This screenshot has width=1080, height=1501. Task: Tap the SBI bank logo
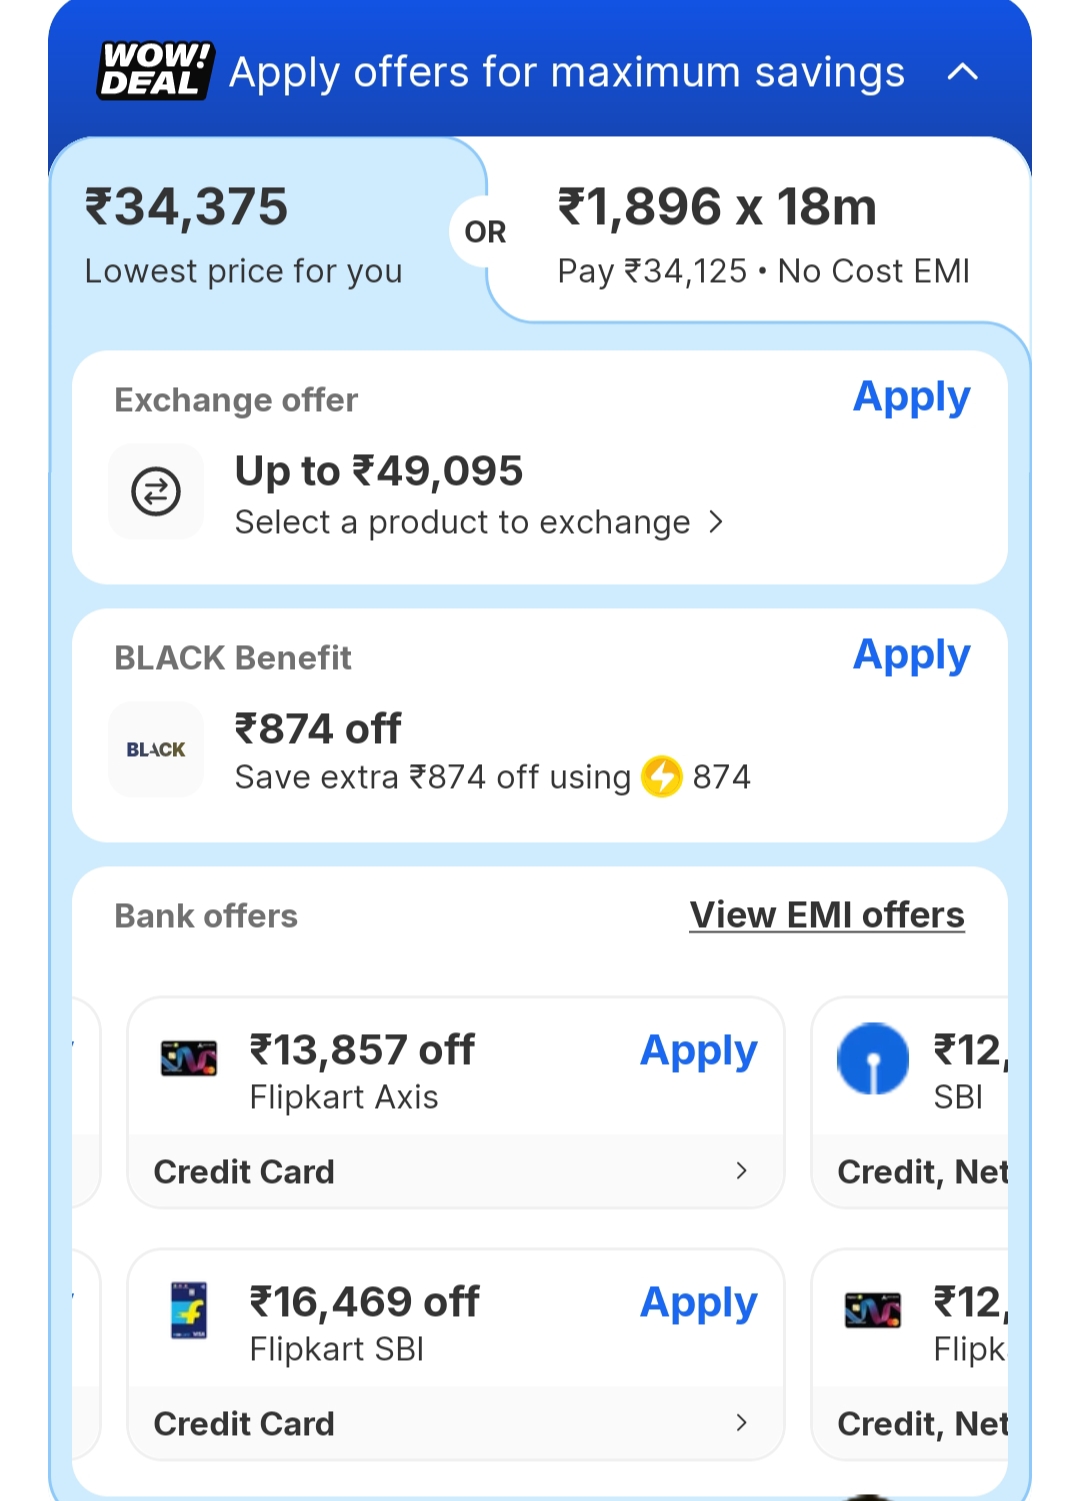tap(873, 1058)
